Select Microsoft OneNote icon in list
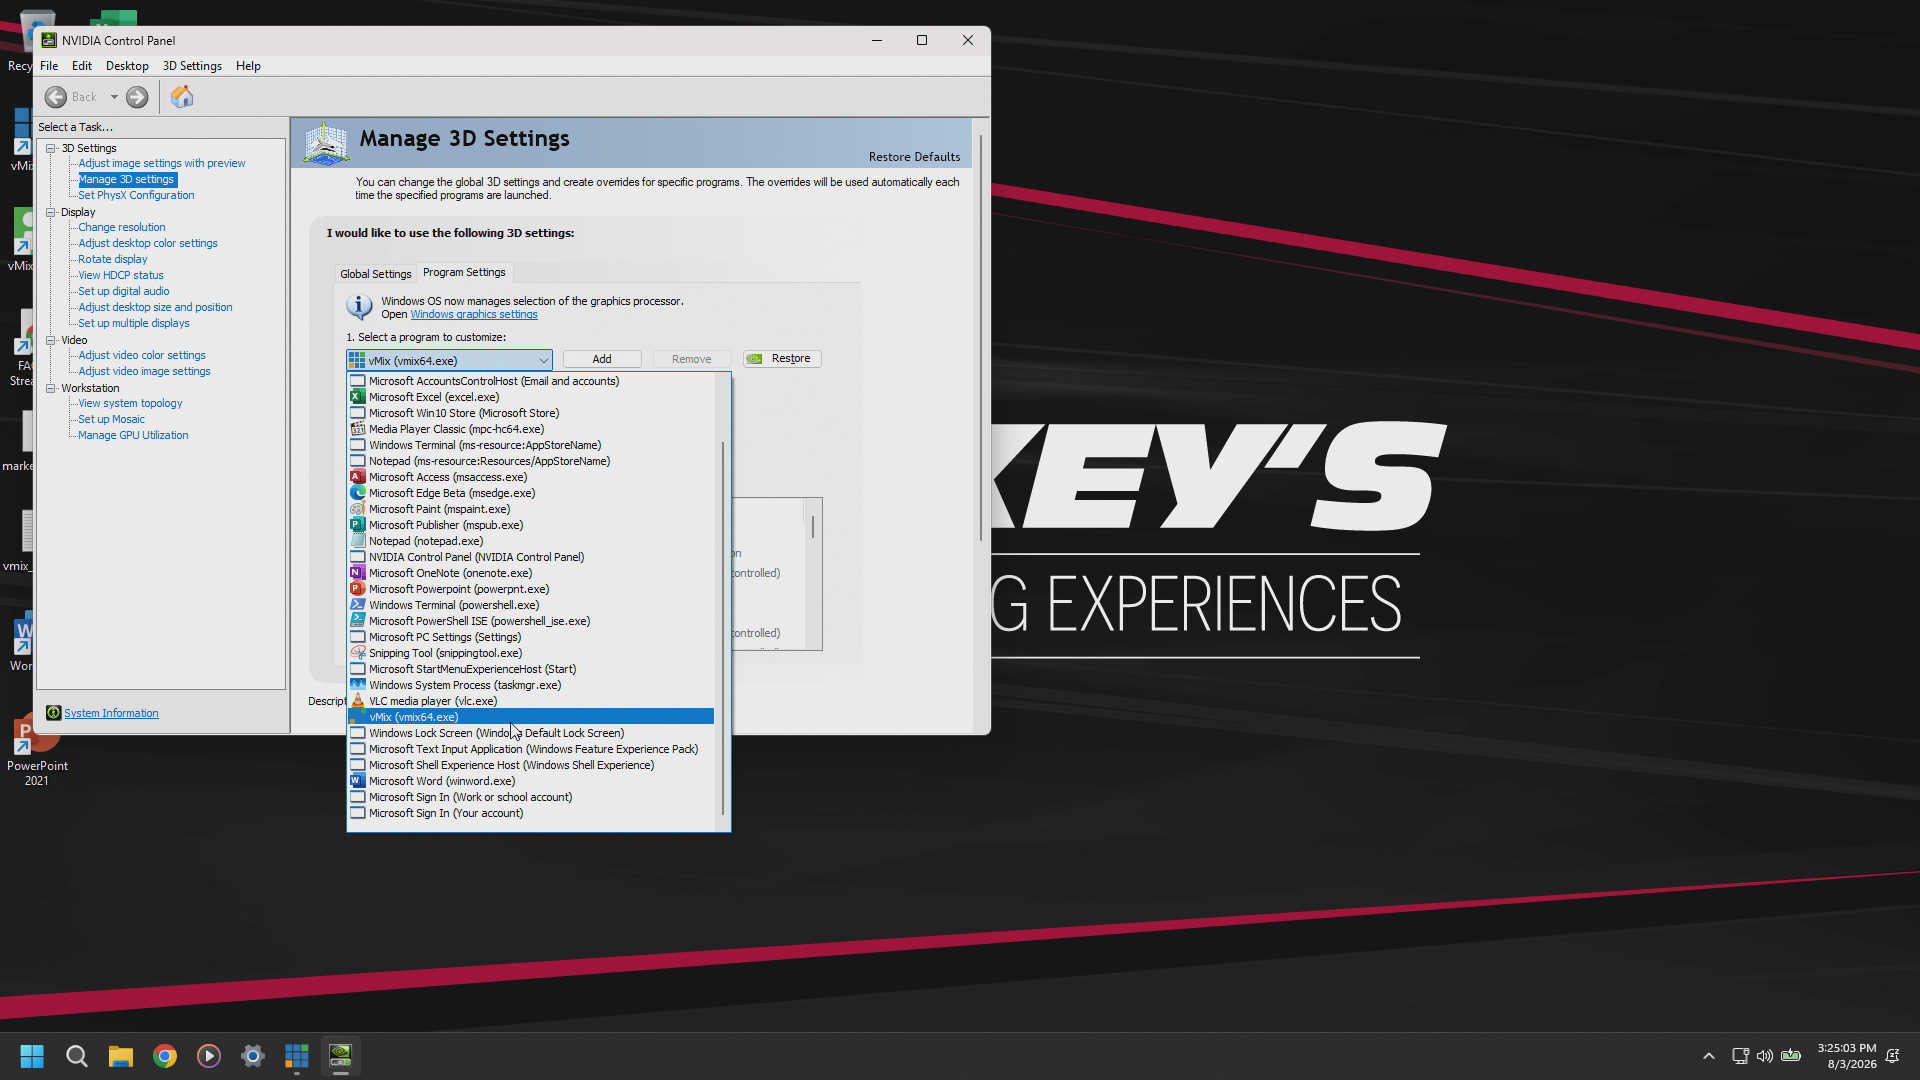The height and width of the screenshot is (1080, 1920). click(x=357, y=573)
